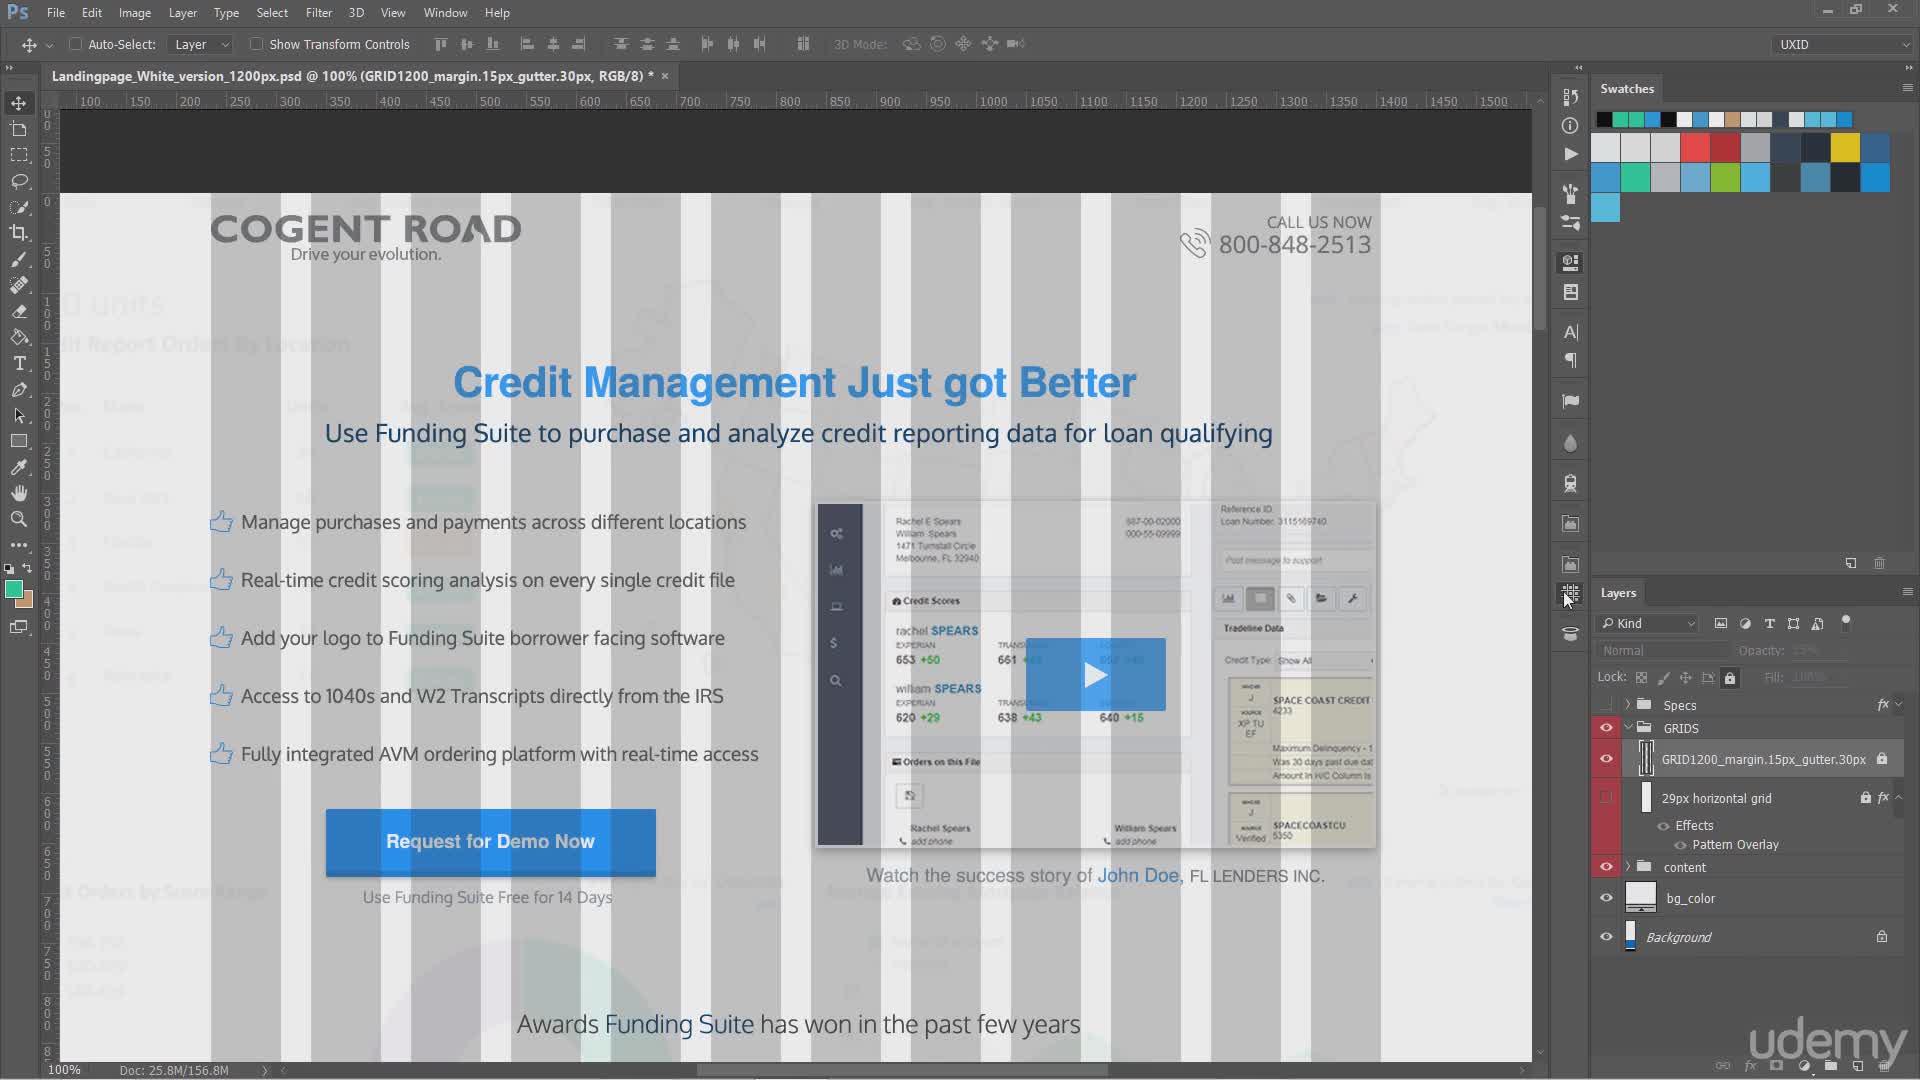
Task: Select the Hand tool
Action: tap(19, 493)
